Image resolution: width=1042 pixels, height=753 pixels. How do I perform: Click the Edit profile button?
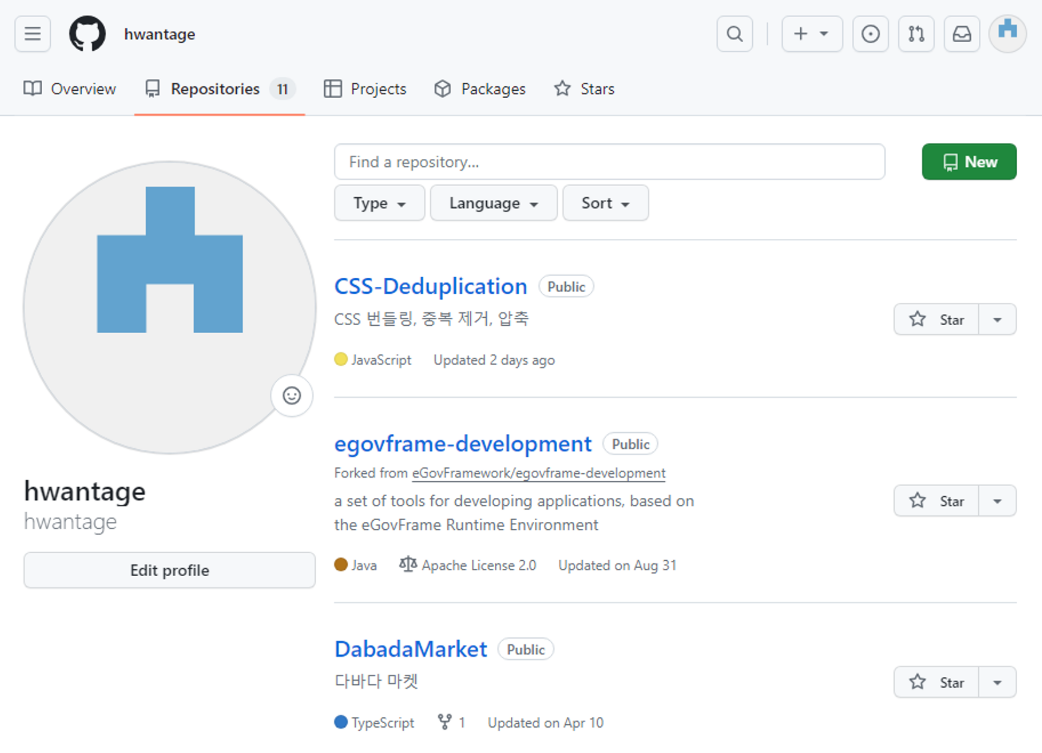coord(170,570)
